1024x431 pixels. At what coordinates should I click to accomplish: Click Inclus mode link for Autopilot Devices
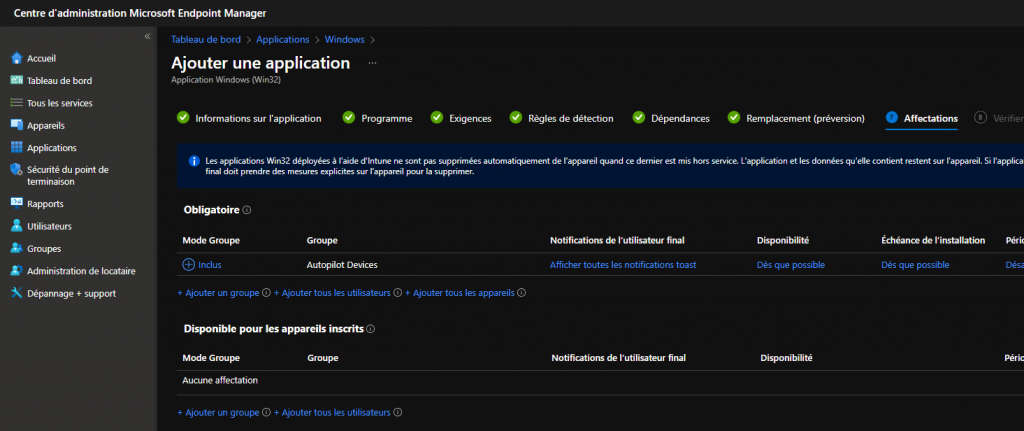[x=210, y=265]
